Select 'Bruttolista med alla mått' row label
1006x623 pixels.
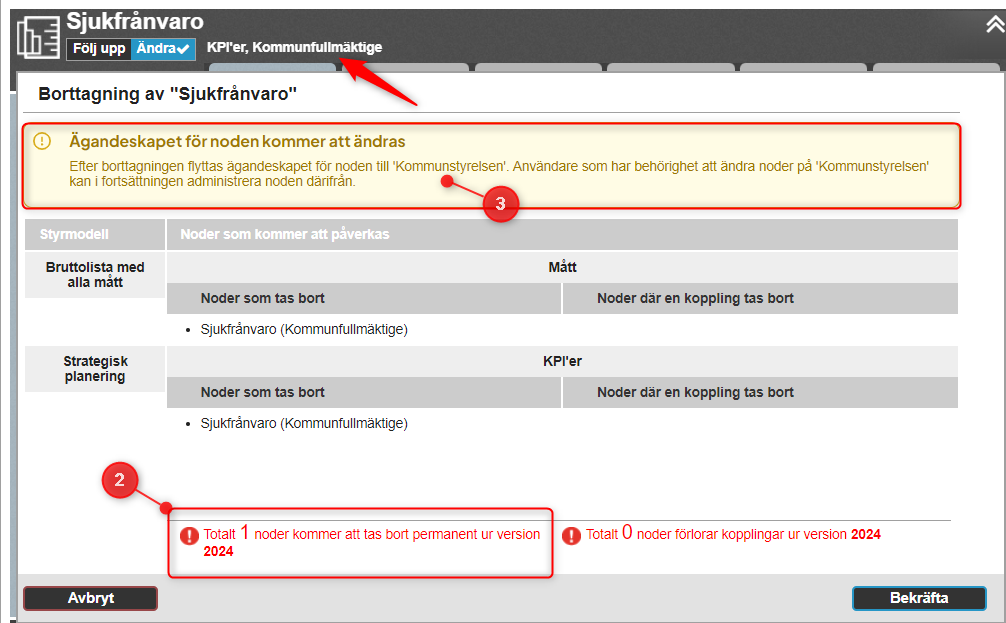coord(95,274)
